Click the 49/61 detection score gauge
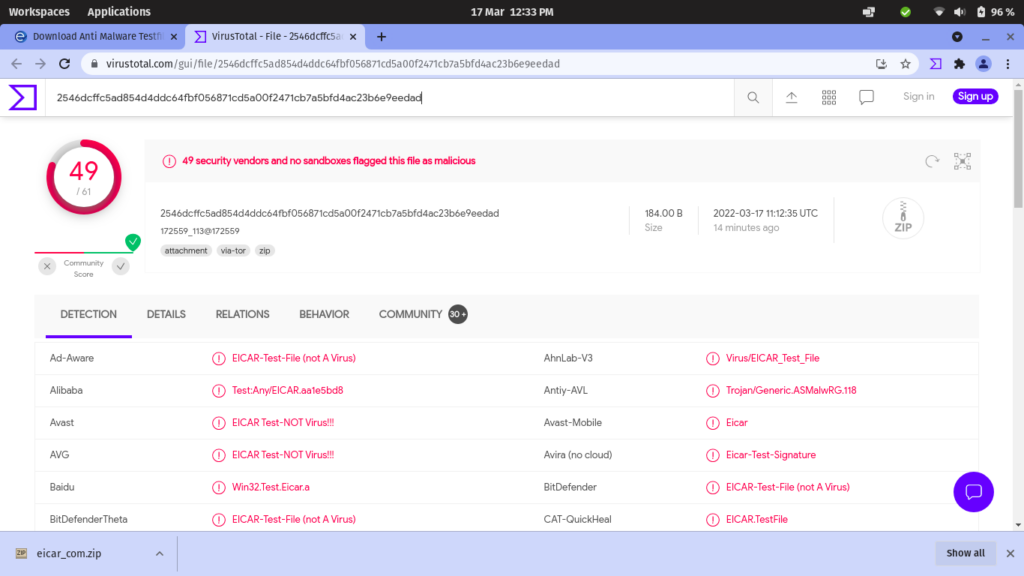The width and height of the screenshot is (1024, 576). click(84, 177)
